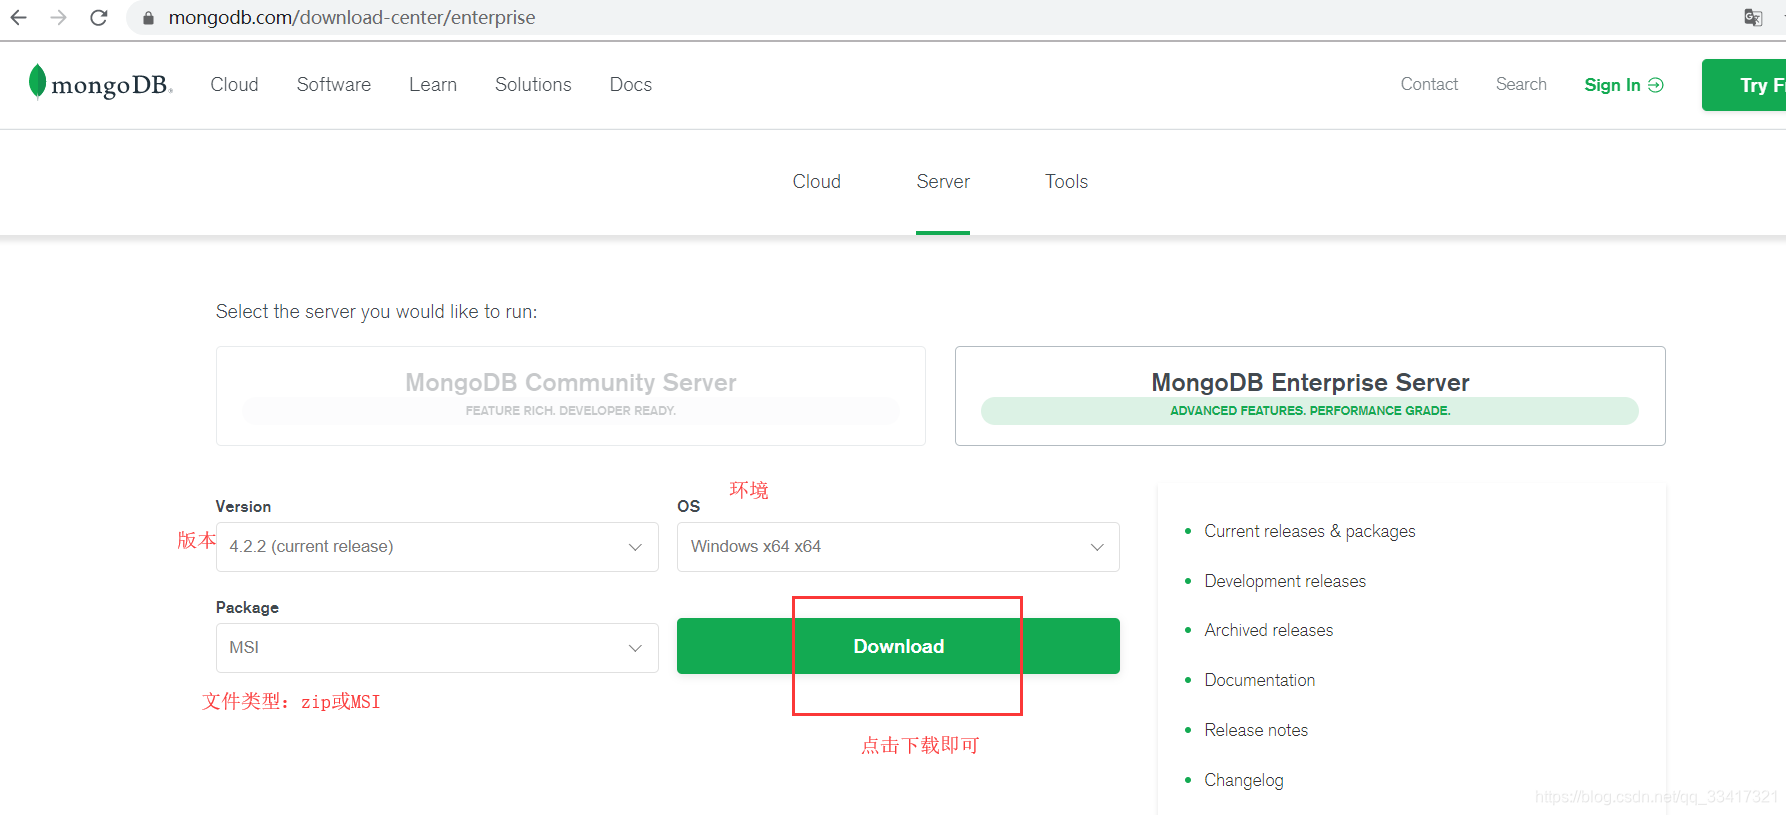Open the OS dropdown Windows x64
Viewport: 1786px width, 815px height.
(x=898, y=547)
